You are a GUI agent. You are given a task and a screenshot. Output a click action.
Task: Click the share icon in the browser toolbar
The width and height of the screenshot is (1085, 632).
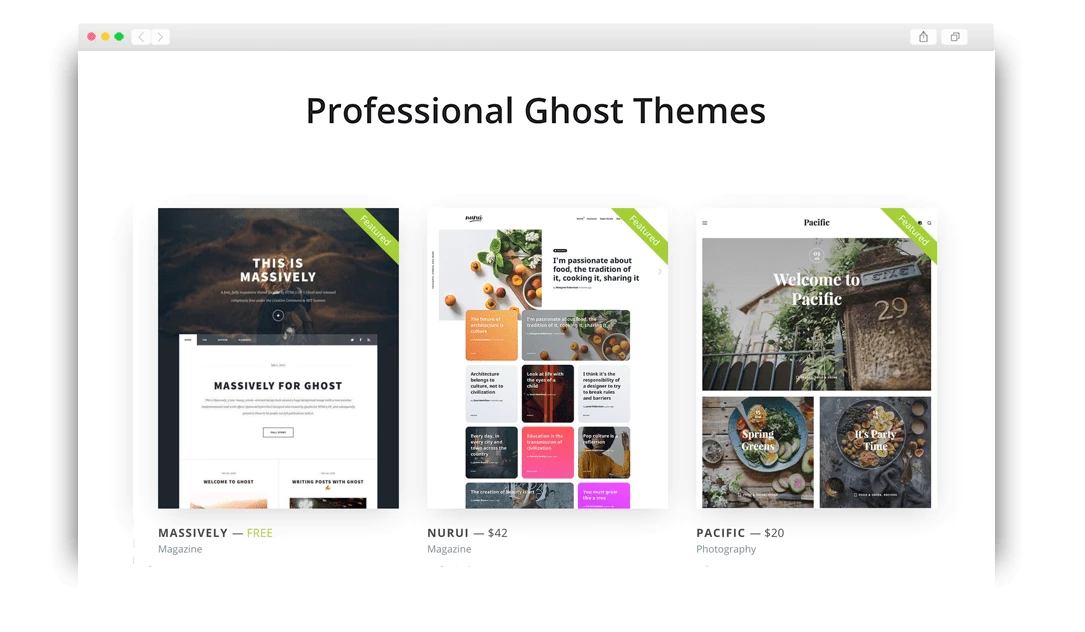click(x=923, y=37)
